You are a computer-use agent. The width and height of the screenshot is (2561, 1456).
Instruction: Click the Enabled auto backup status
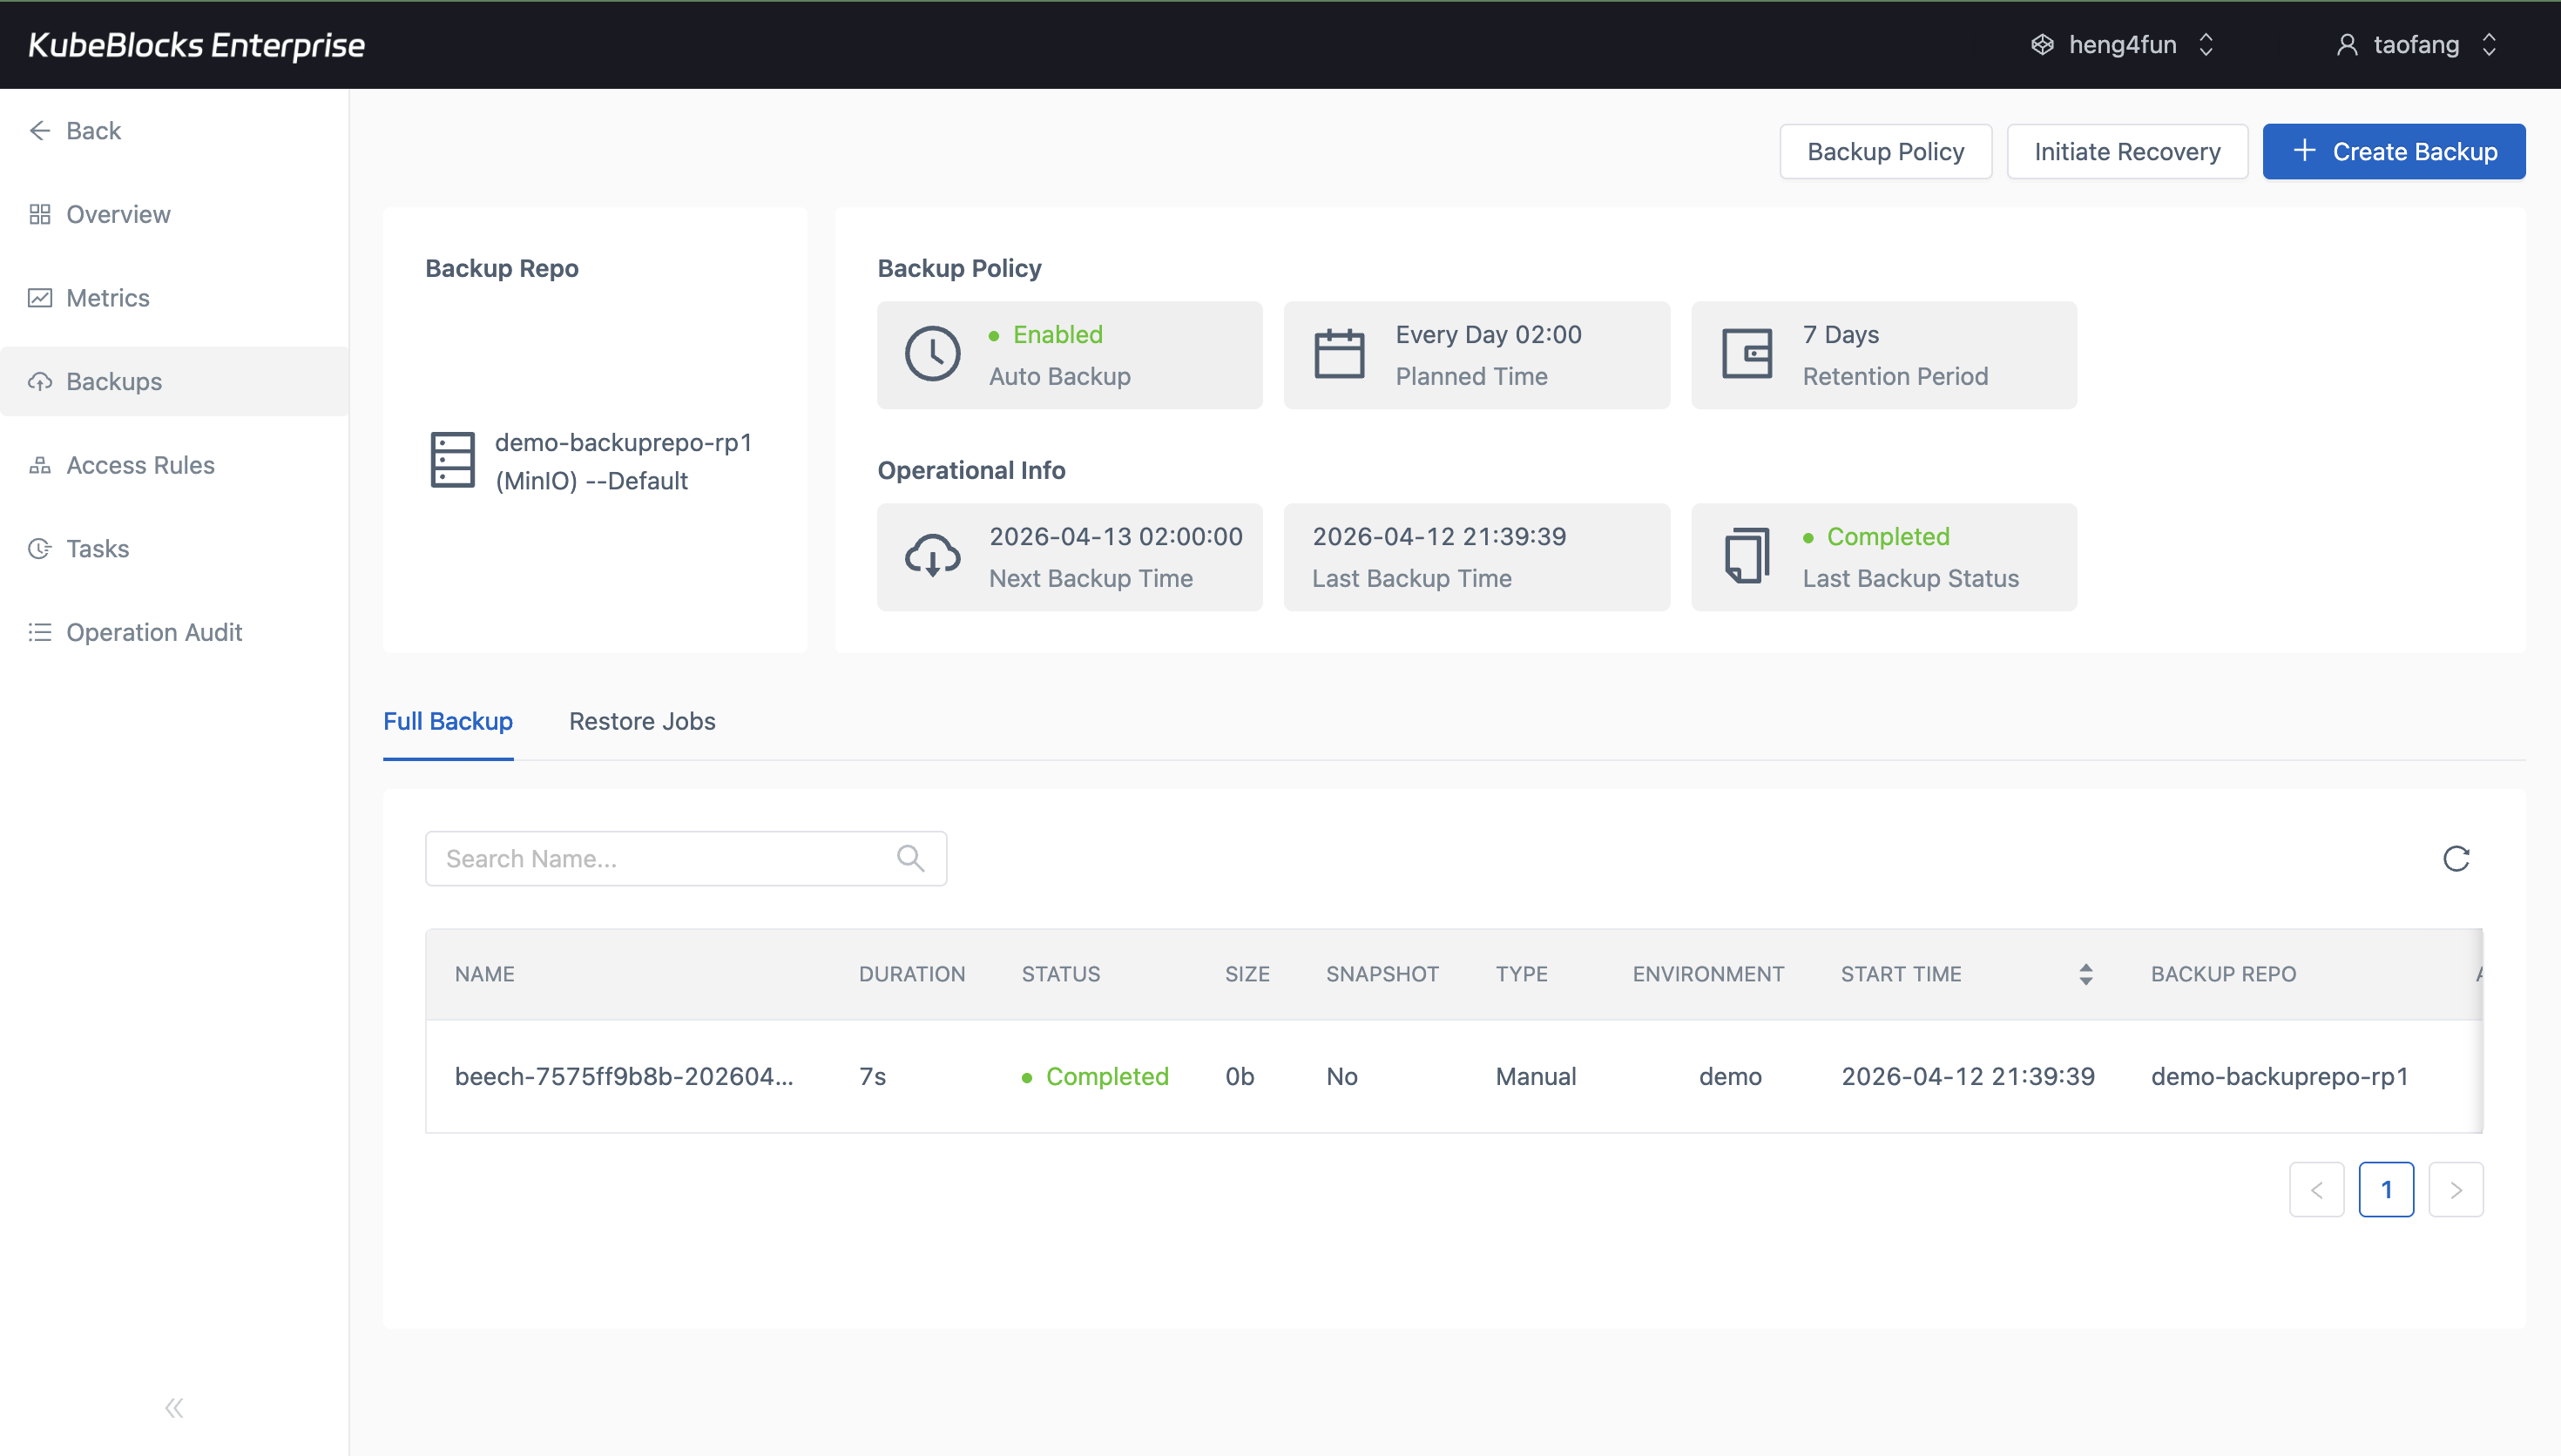[x=1057, y=334]
